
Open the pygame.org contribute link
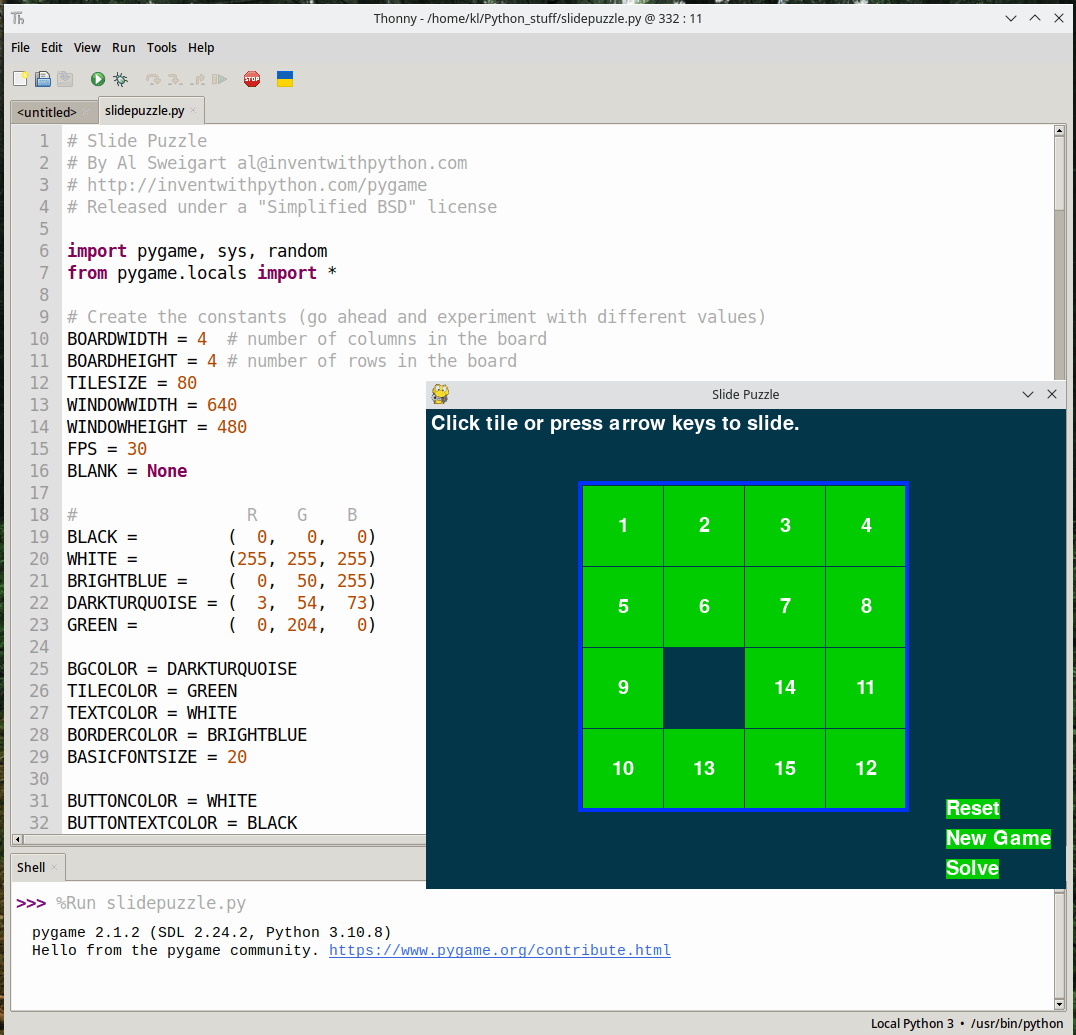[x=499, y=950]
